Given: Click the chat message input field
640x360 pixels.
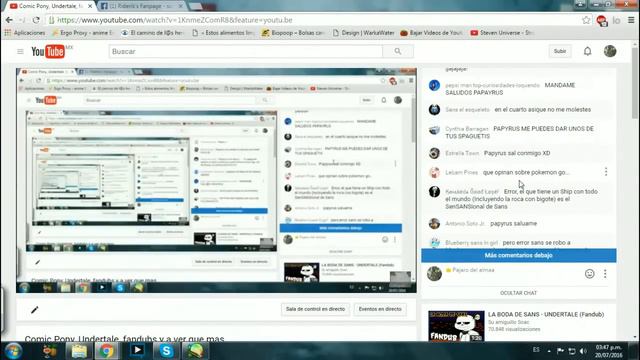Looking at the screenshot, I should tap(514, 274).
